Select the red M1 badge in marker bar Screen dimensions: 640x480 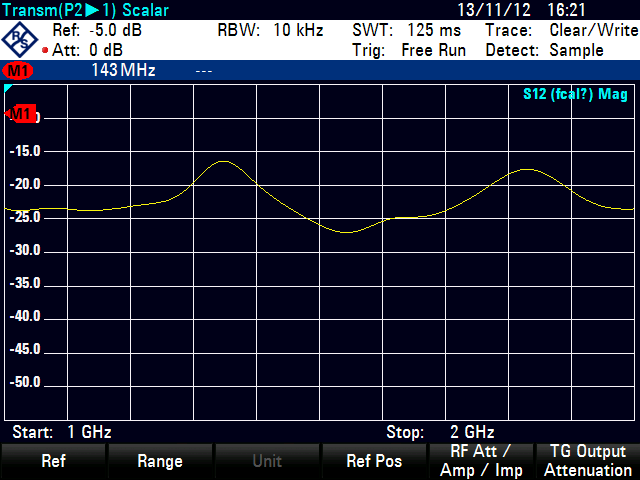tap(19, 71)
